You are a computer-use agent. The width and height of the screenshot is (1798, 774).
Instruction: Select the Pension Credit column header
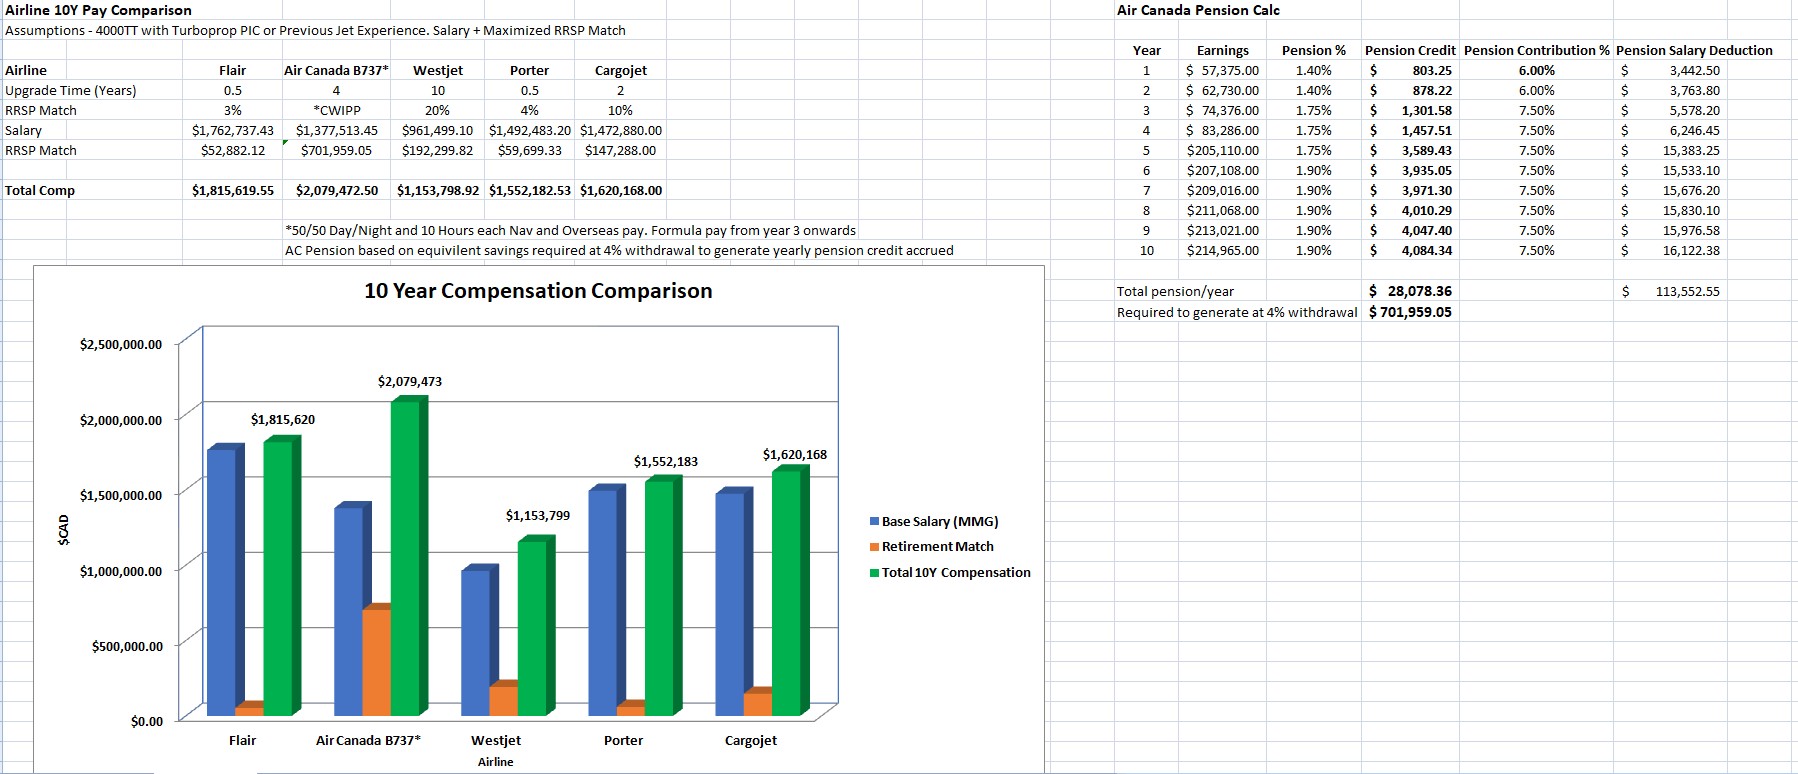pos(1410,50)
